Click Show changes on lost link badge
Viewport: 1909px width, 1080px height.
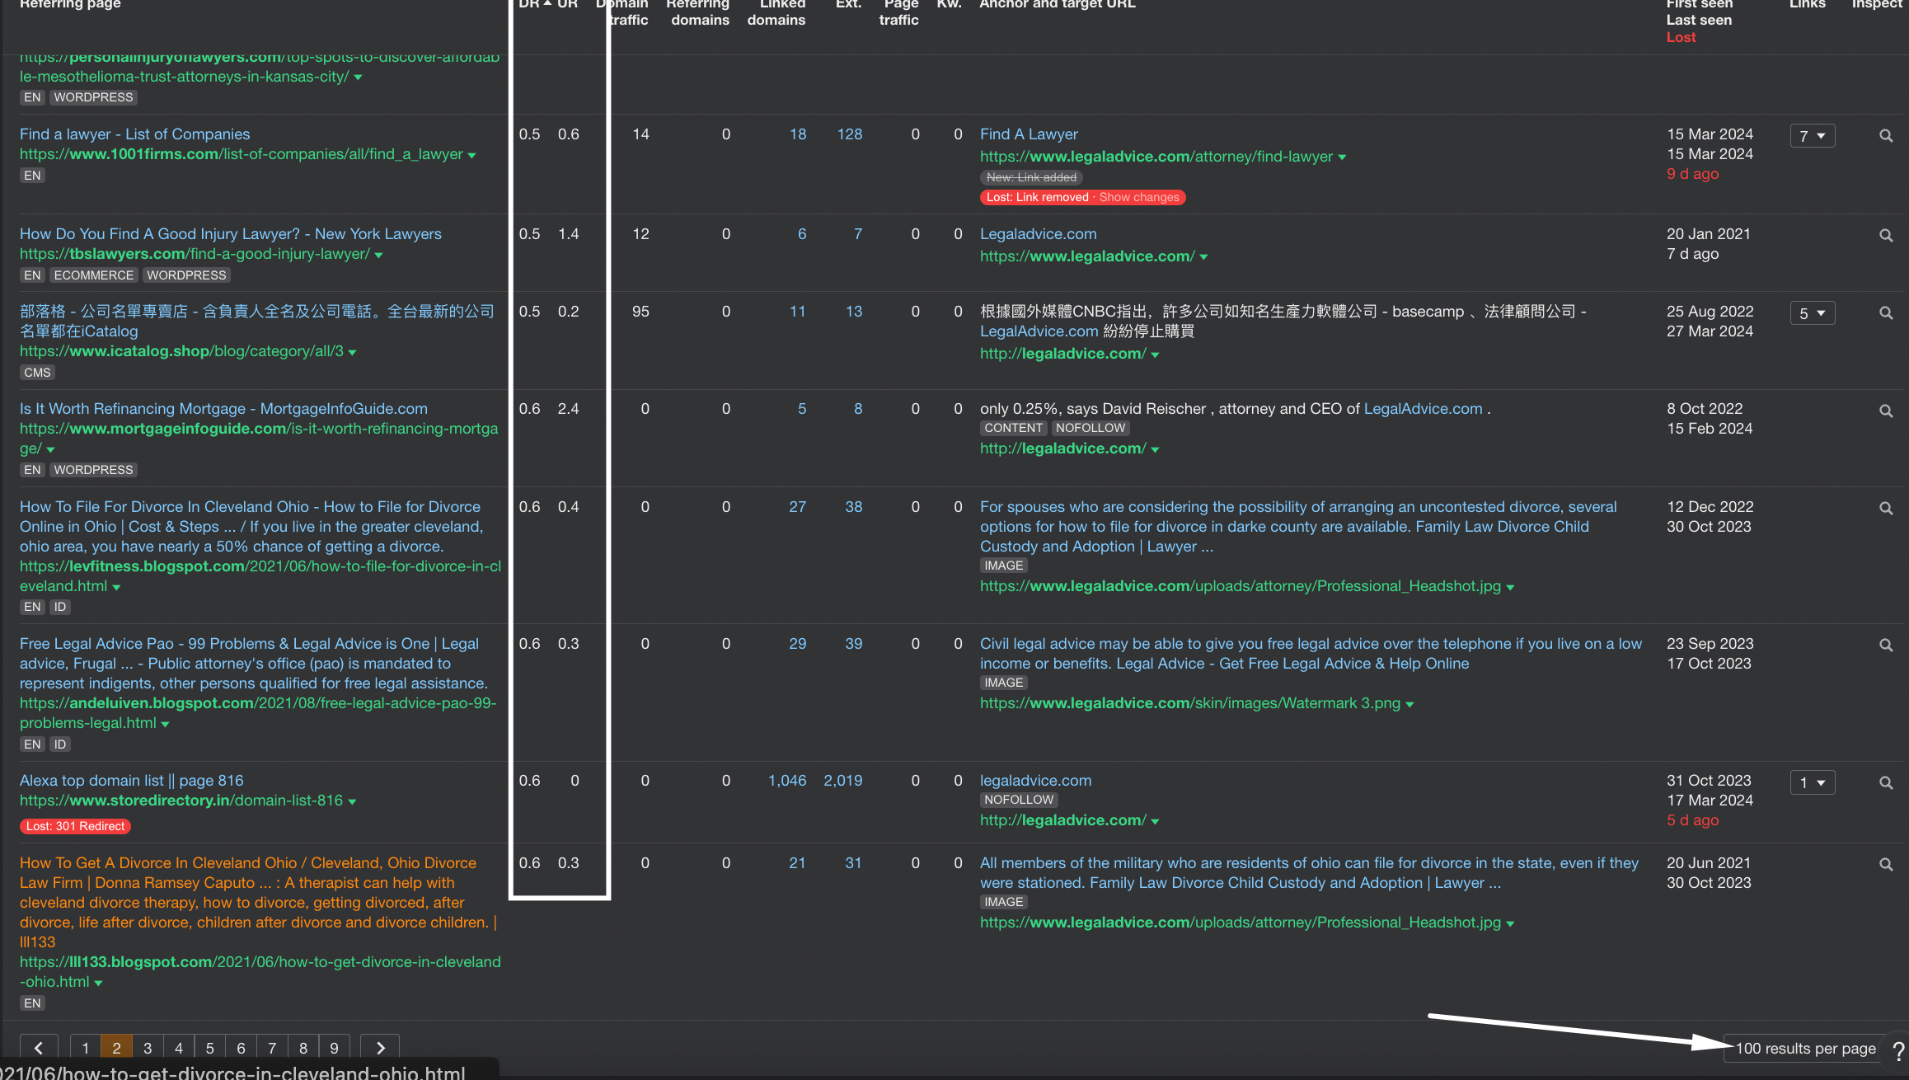point(1139,198)
